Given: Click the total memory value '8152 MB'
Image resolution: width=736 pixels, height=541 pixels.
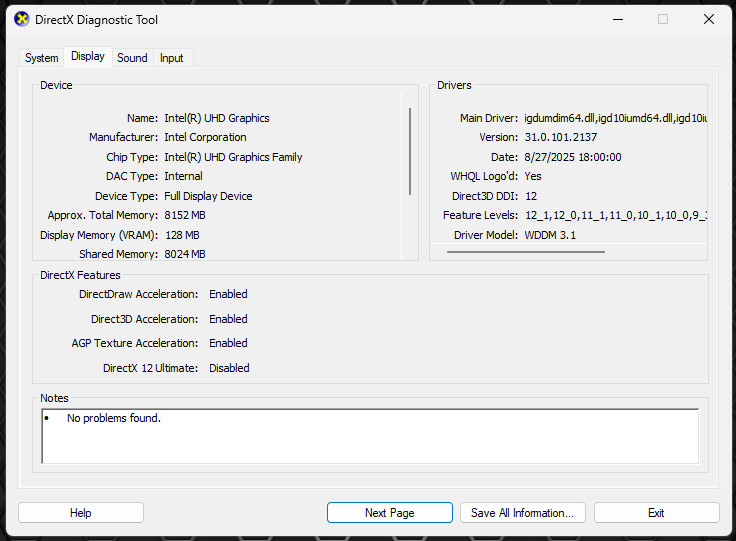Looking at the screenshot, I should pos(185,215).
